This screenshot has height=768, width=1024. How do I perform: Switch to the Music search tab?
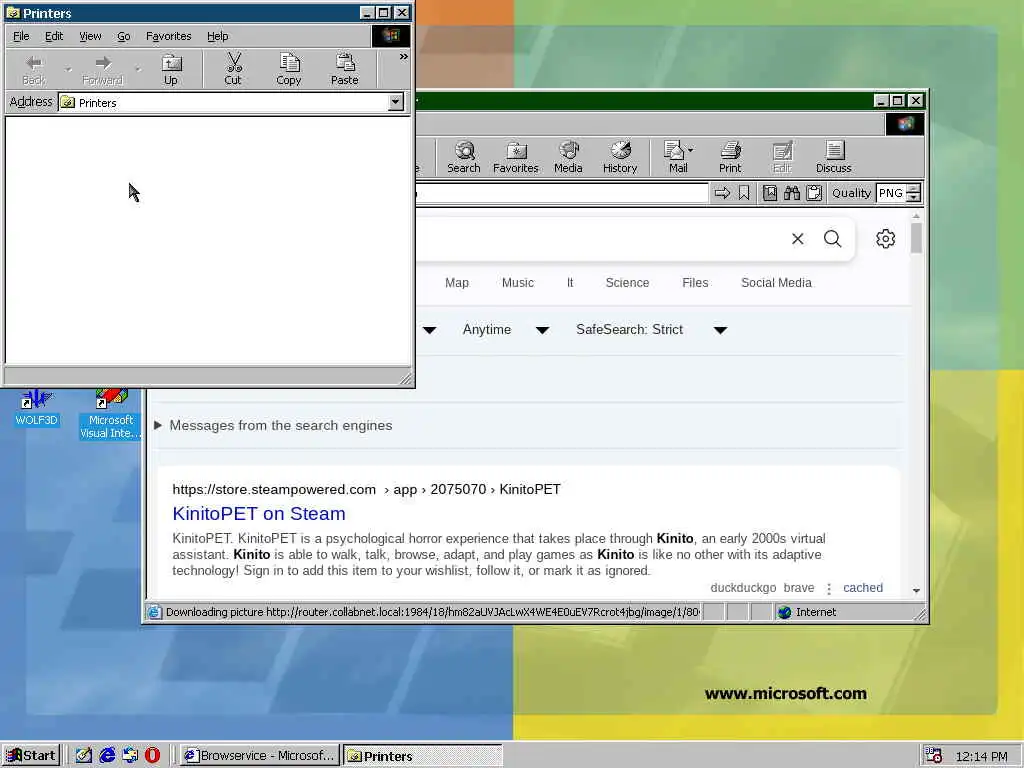(x=518, y=283)
